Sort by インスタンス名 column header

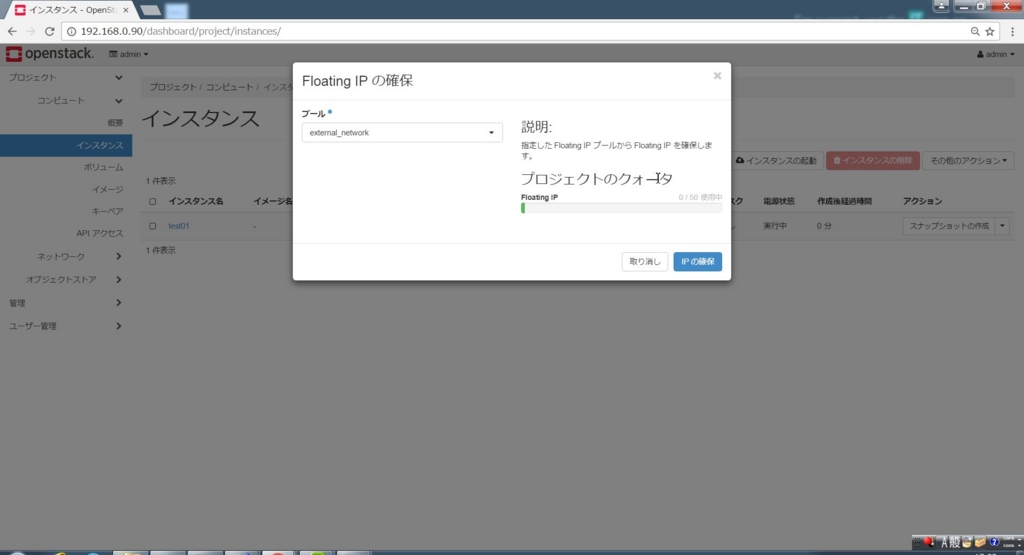coord(196,201)
